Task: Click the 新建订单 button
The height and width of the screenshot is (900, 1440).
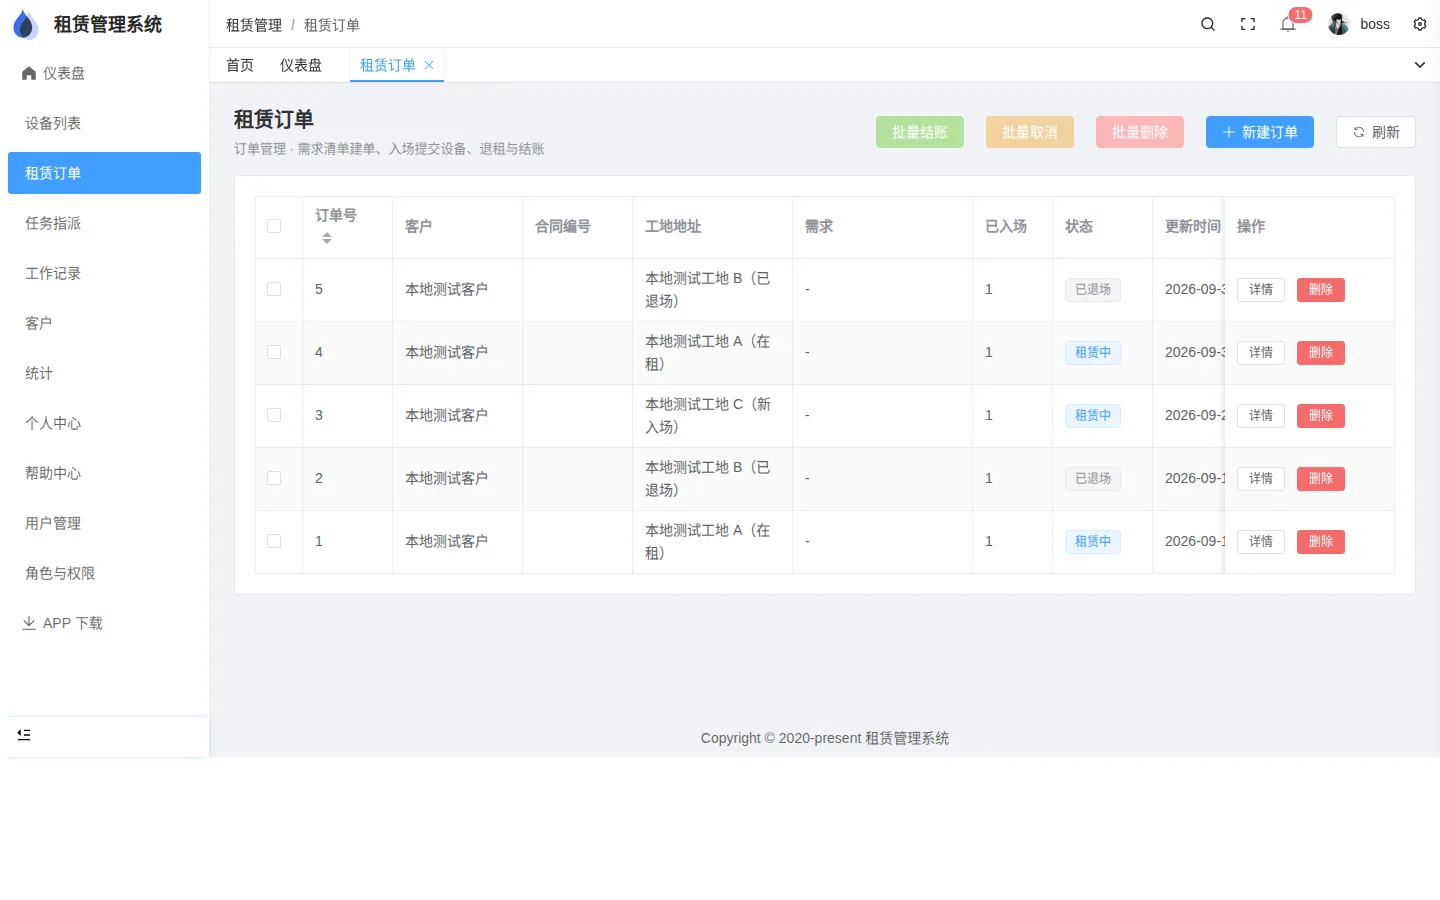Action: pyautogui.click(x=1260, y=132)
